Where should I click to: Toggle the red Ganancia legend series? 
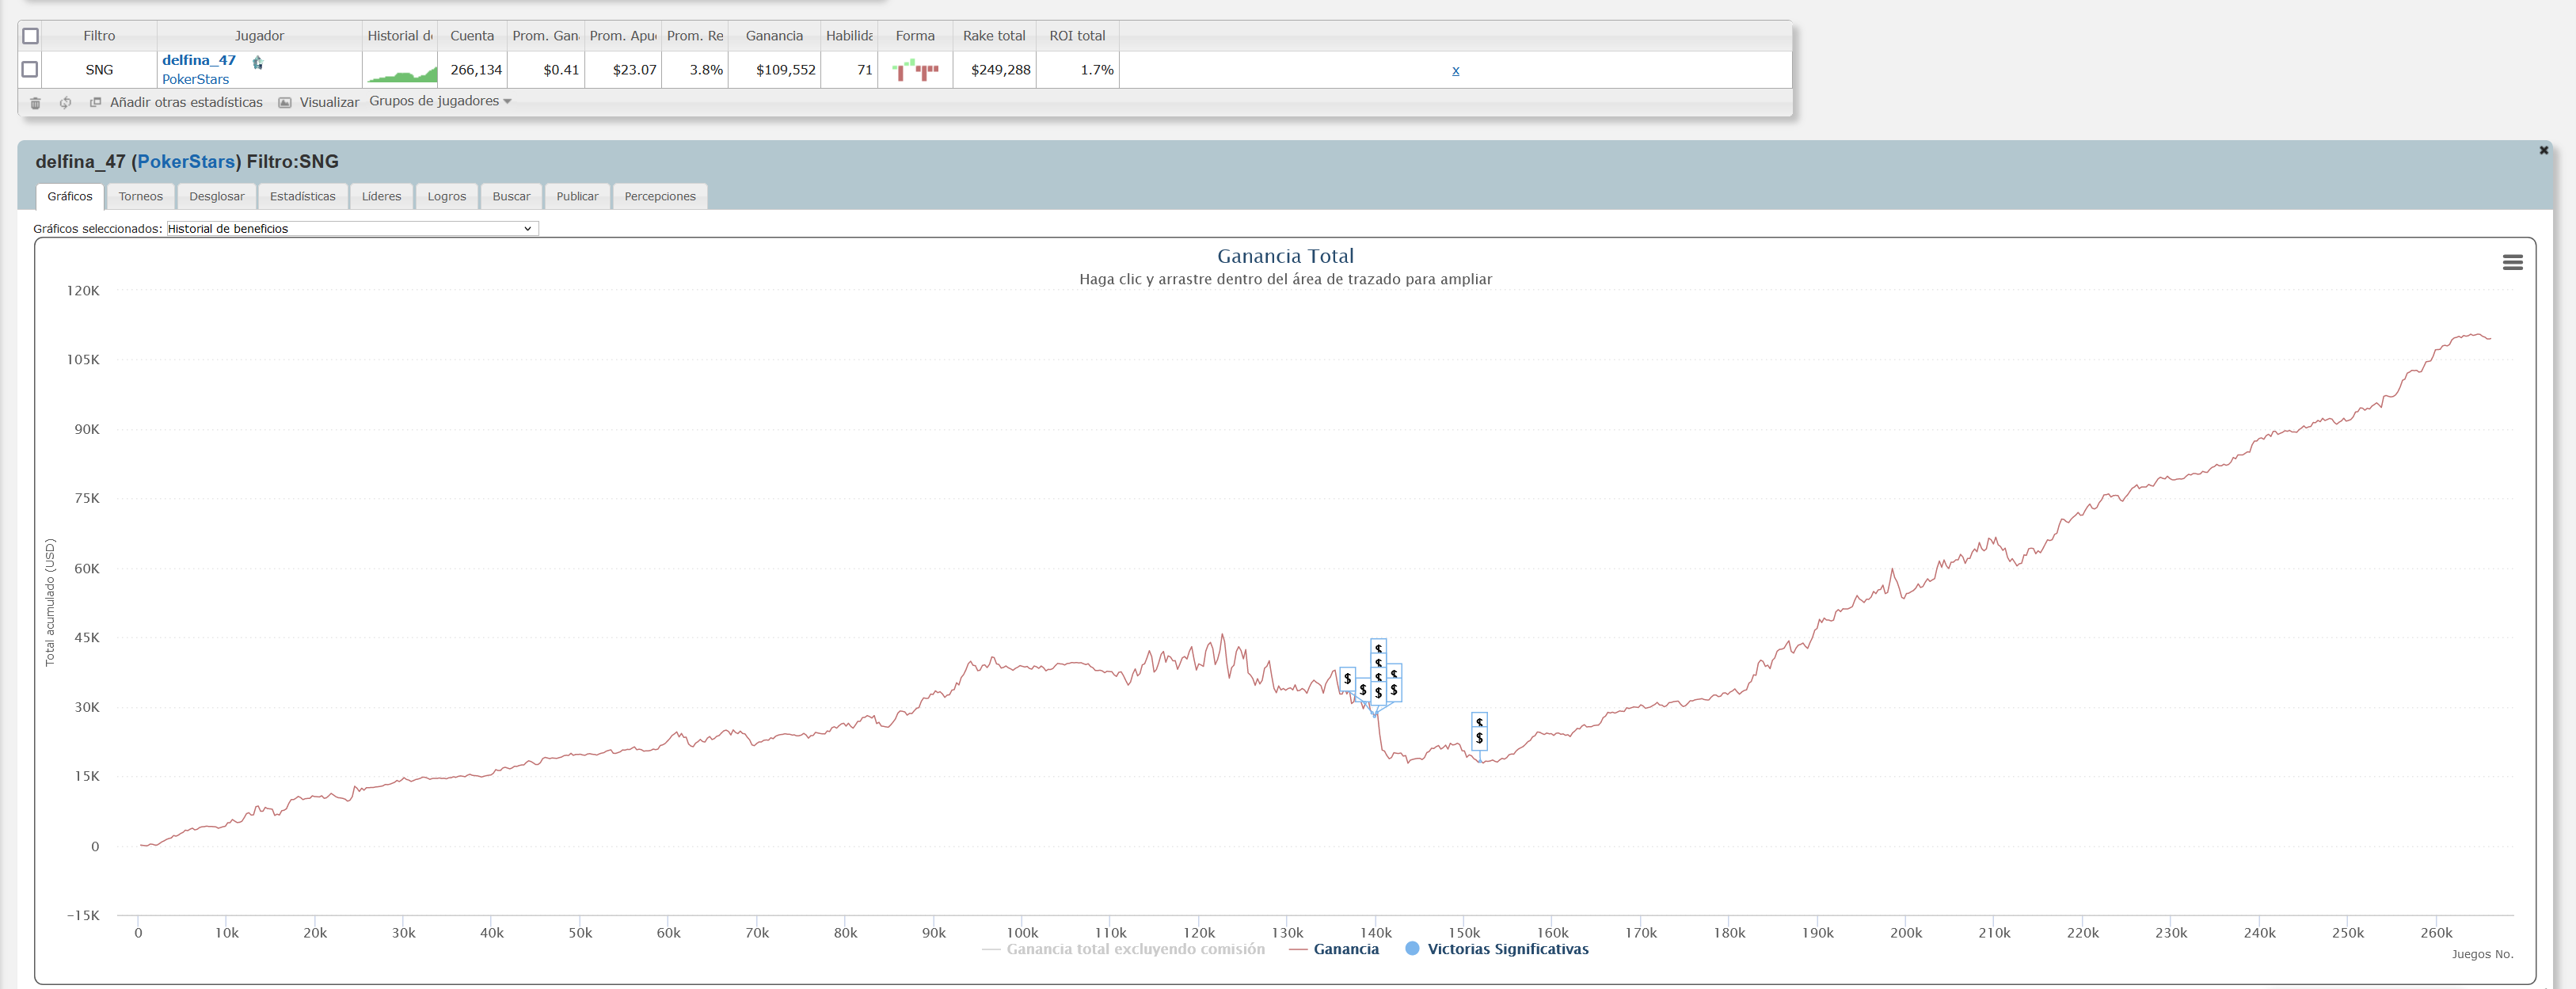[1345, 949]
